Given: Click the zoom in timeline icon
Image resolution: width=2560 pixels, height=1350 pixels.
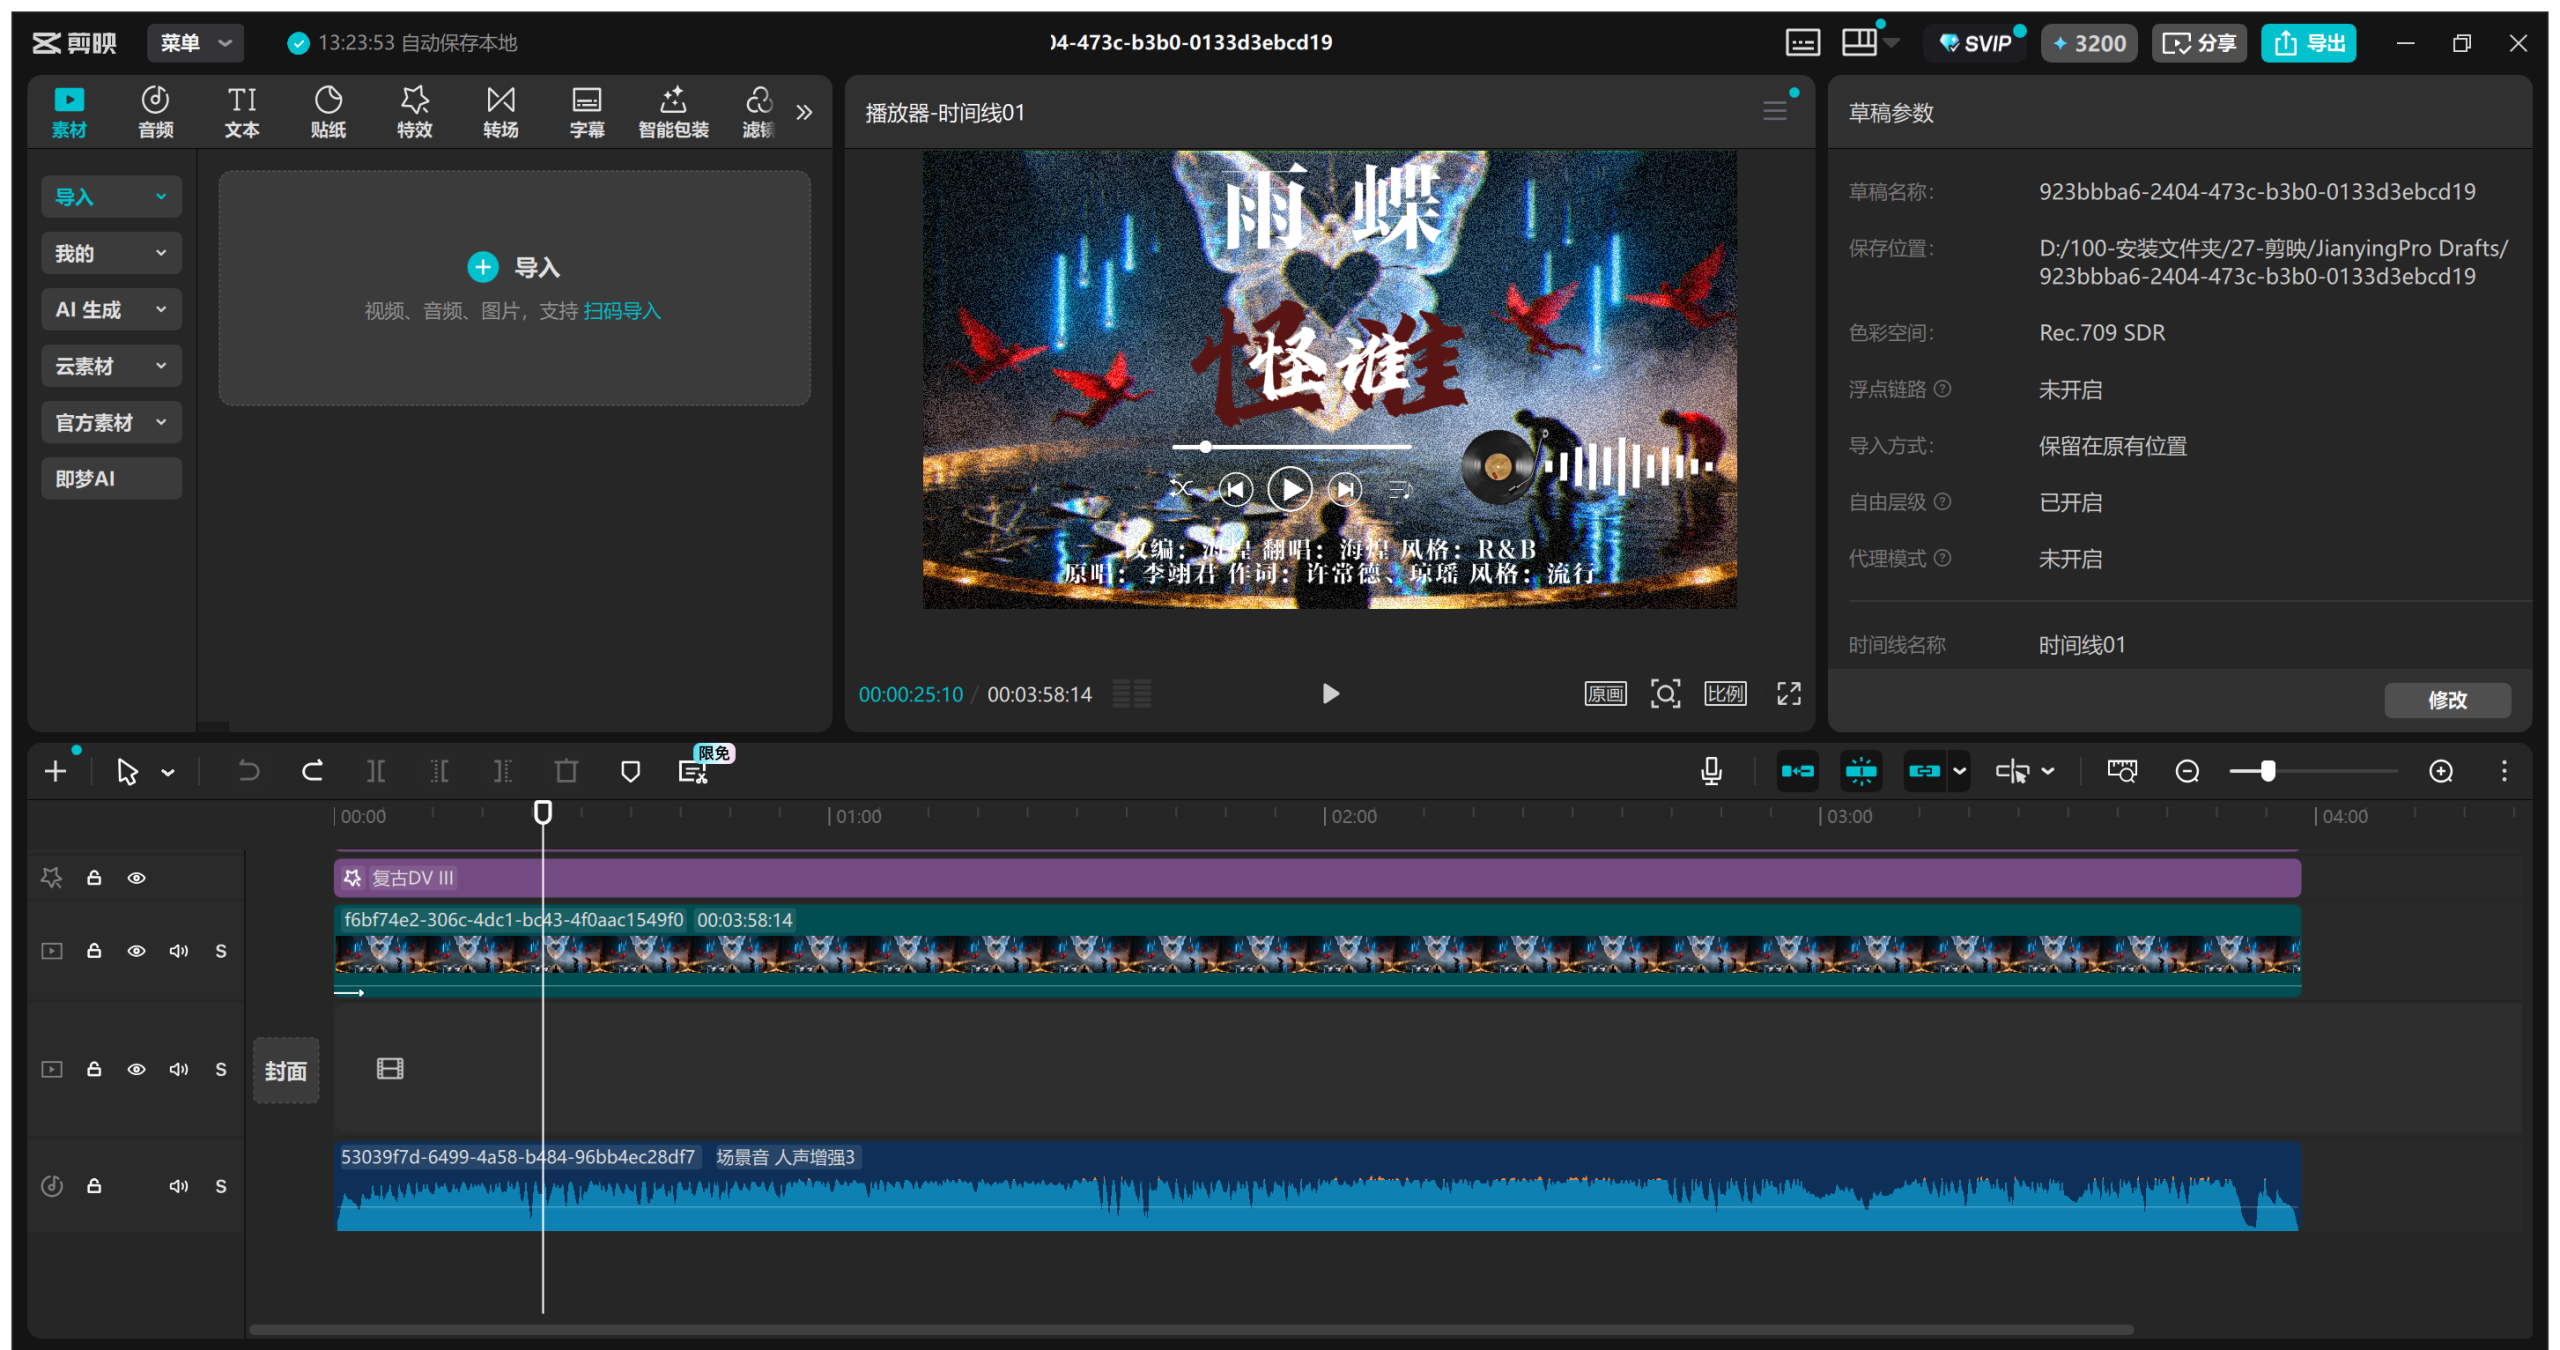Looking at the screenshot, I should (2441, 771).
